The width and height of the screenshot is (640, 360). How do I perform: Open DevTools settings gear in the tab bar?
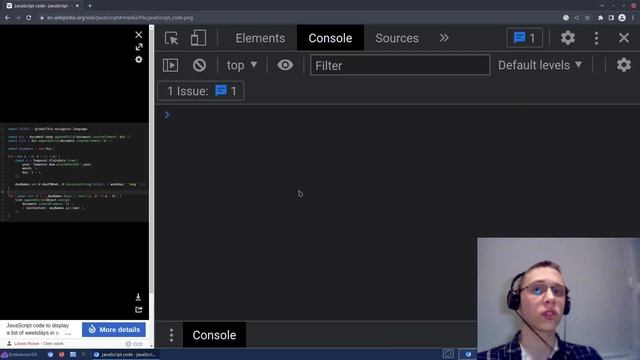567,38
